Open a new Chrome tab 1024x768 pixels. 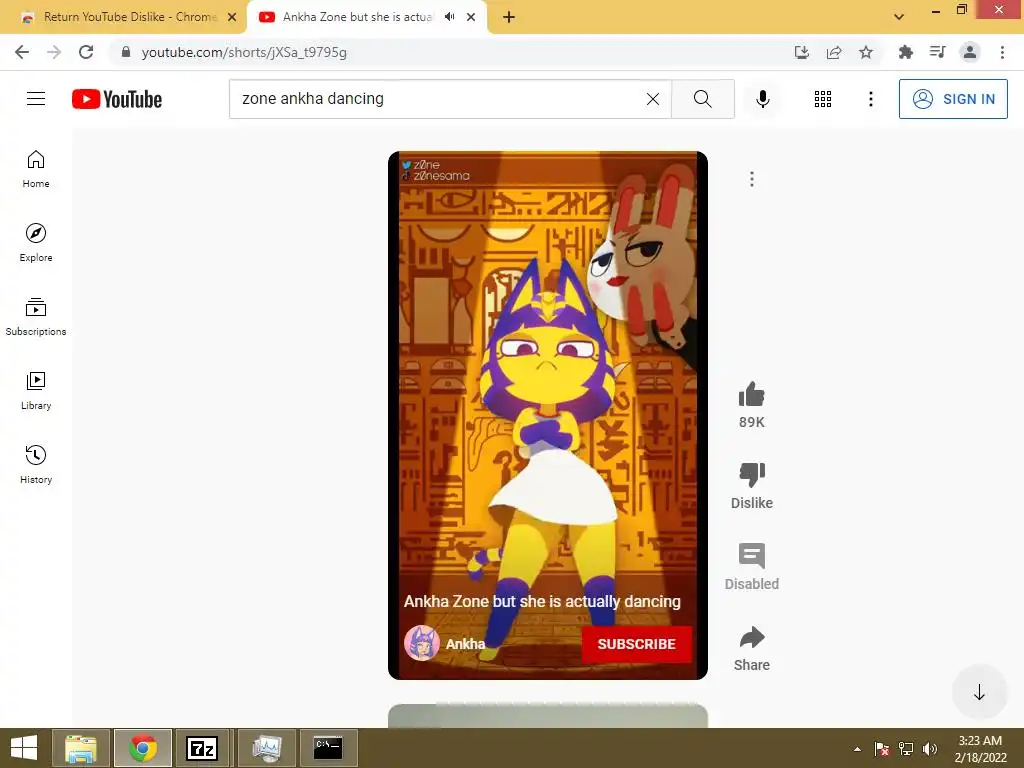(509, 17)
